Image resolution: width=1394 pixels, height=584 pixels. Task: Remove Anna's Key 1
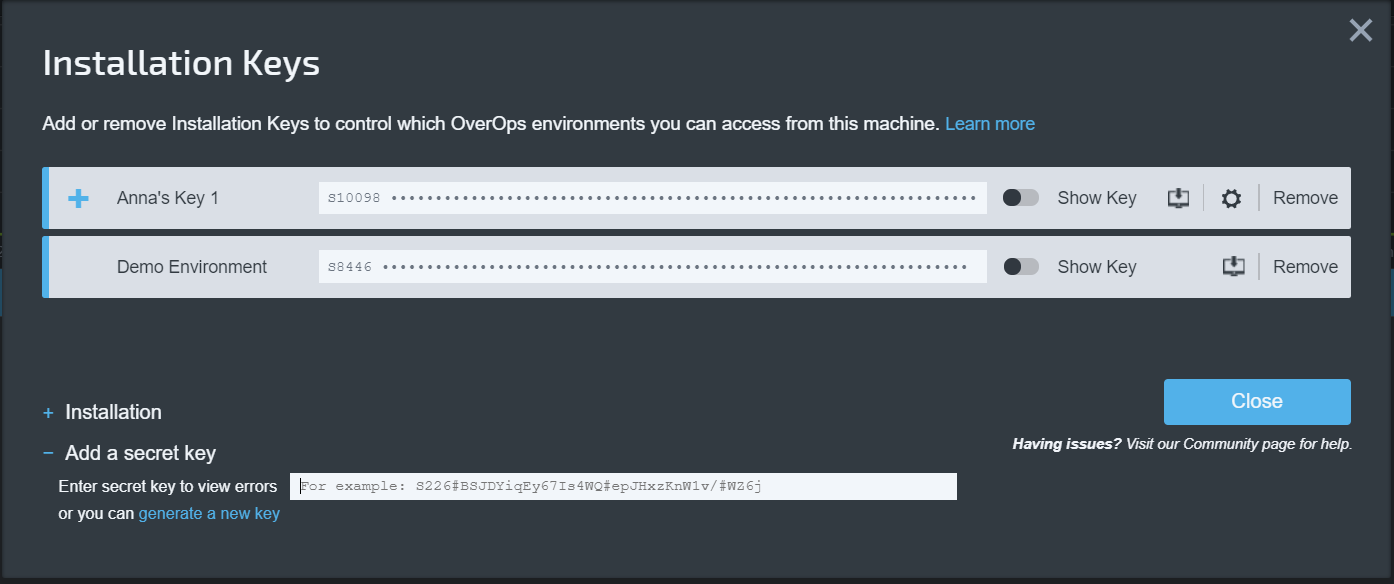pos(1305,198)
